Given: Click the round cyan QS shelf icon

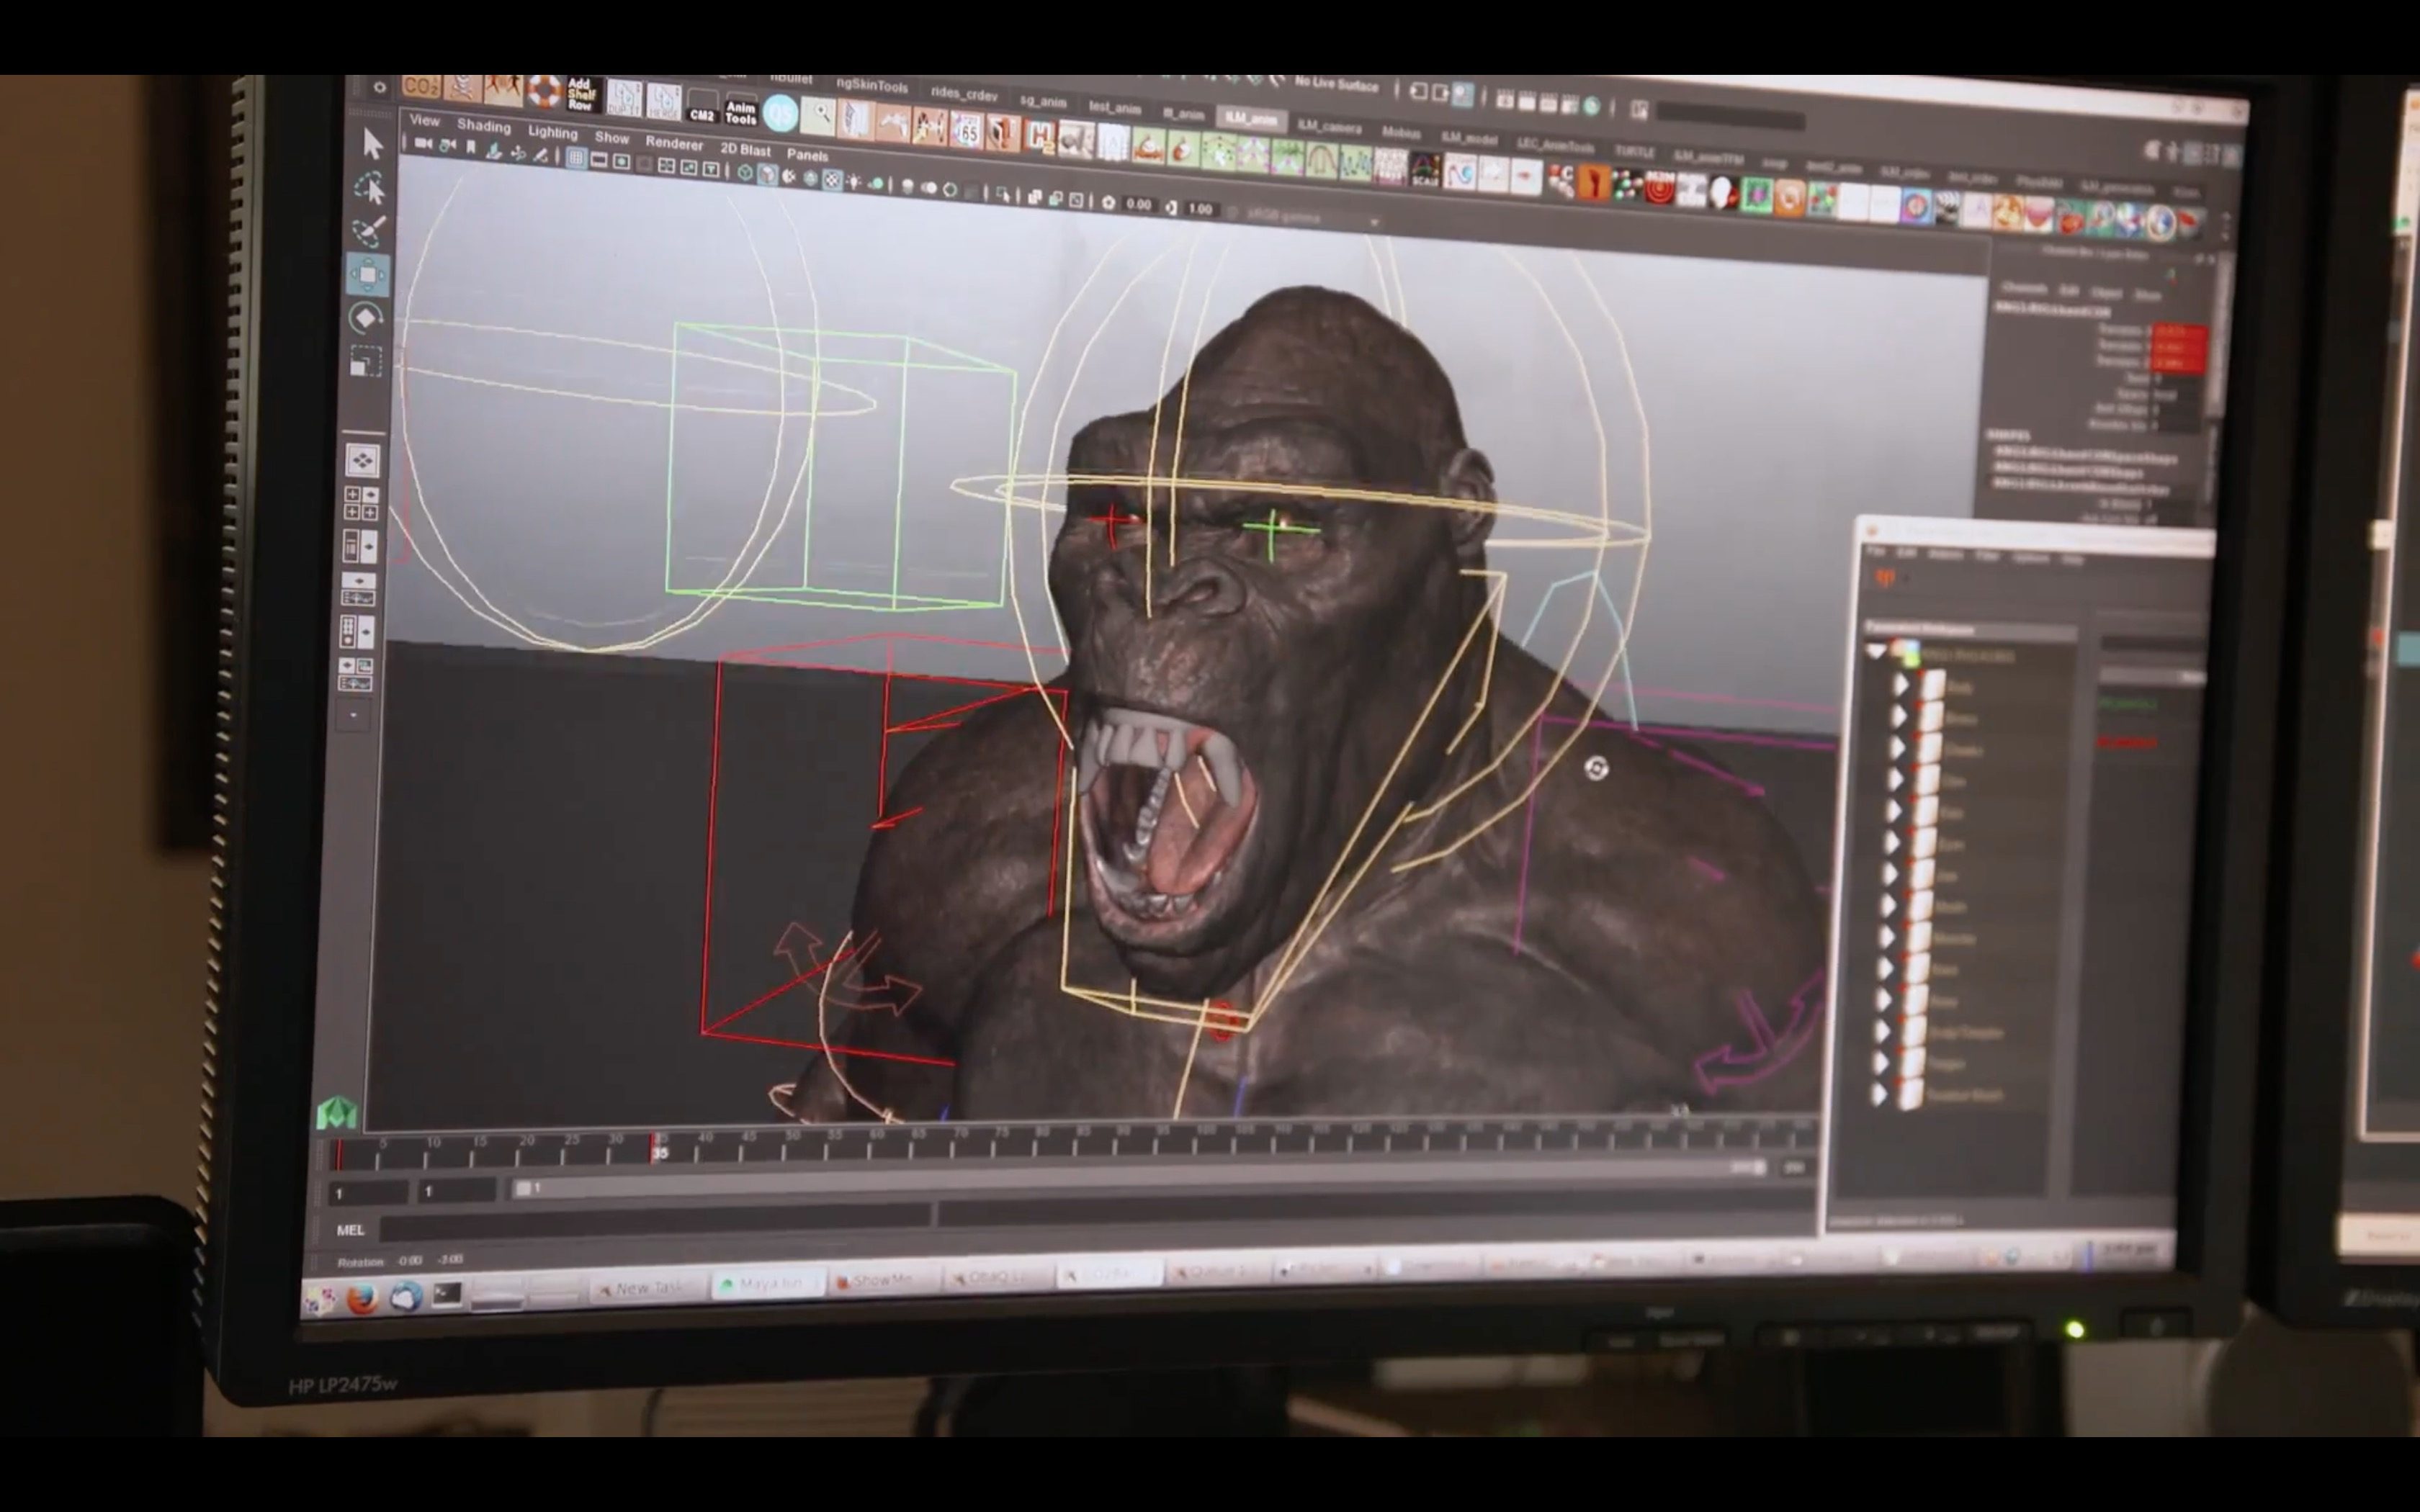Looking at the screenshot, I should coord(780,113).
